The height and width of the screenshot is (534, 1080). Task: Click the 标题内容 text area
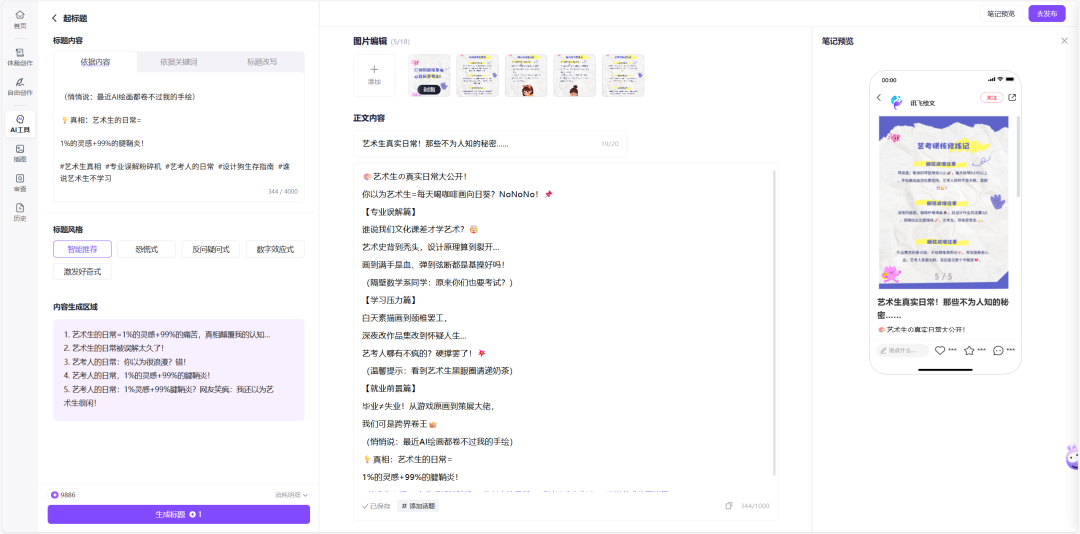[x=178, y=137]
